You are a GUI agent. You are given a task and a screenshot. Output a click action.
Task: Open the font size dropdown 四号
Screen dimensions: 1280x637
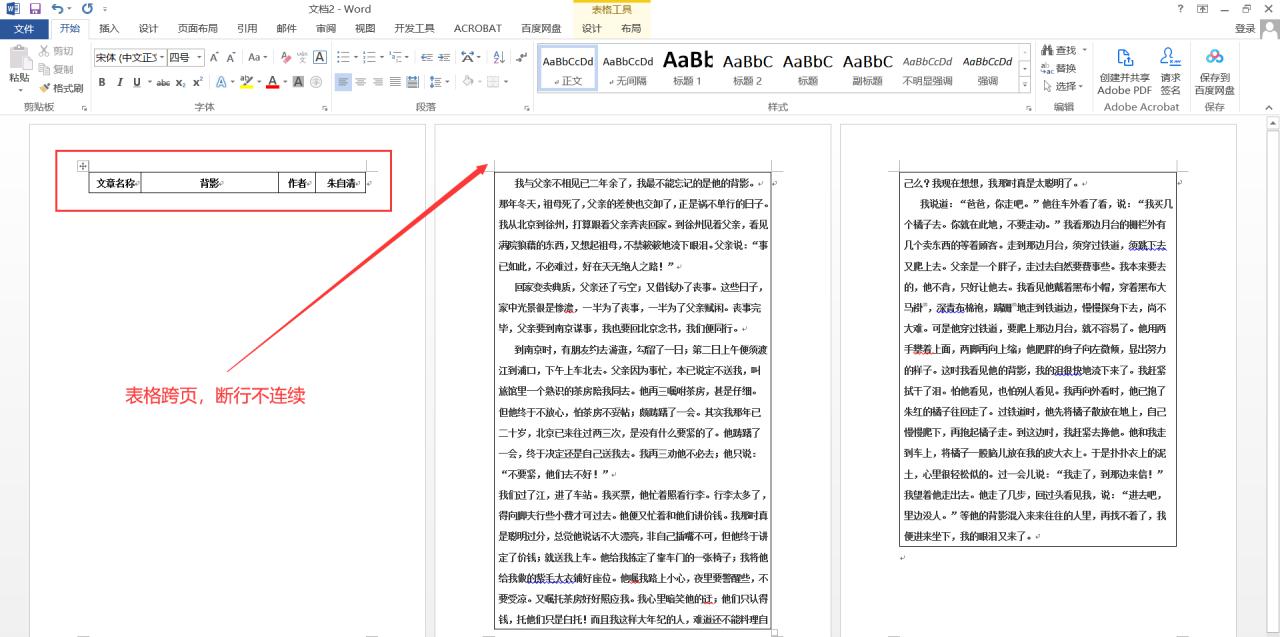tap(200, 58)
